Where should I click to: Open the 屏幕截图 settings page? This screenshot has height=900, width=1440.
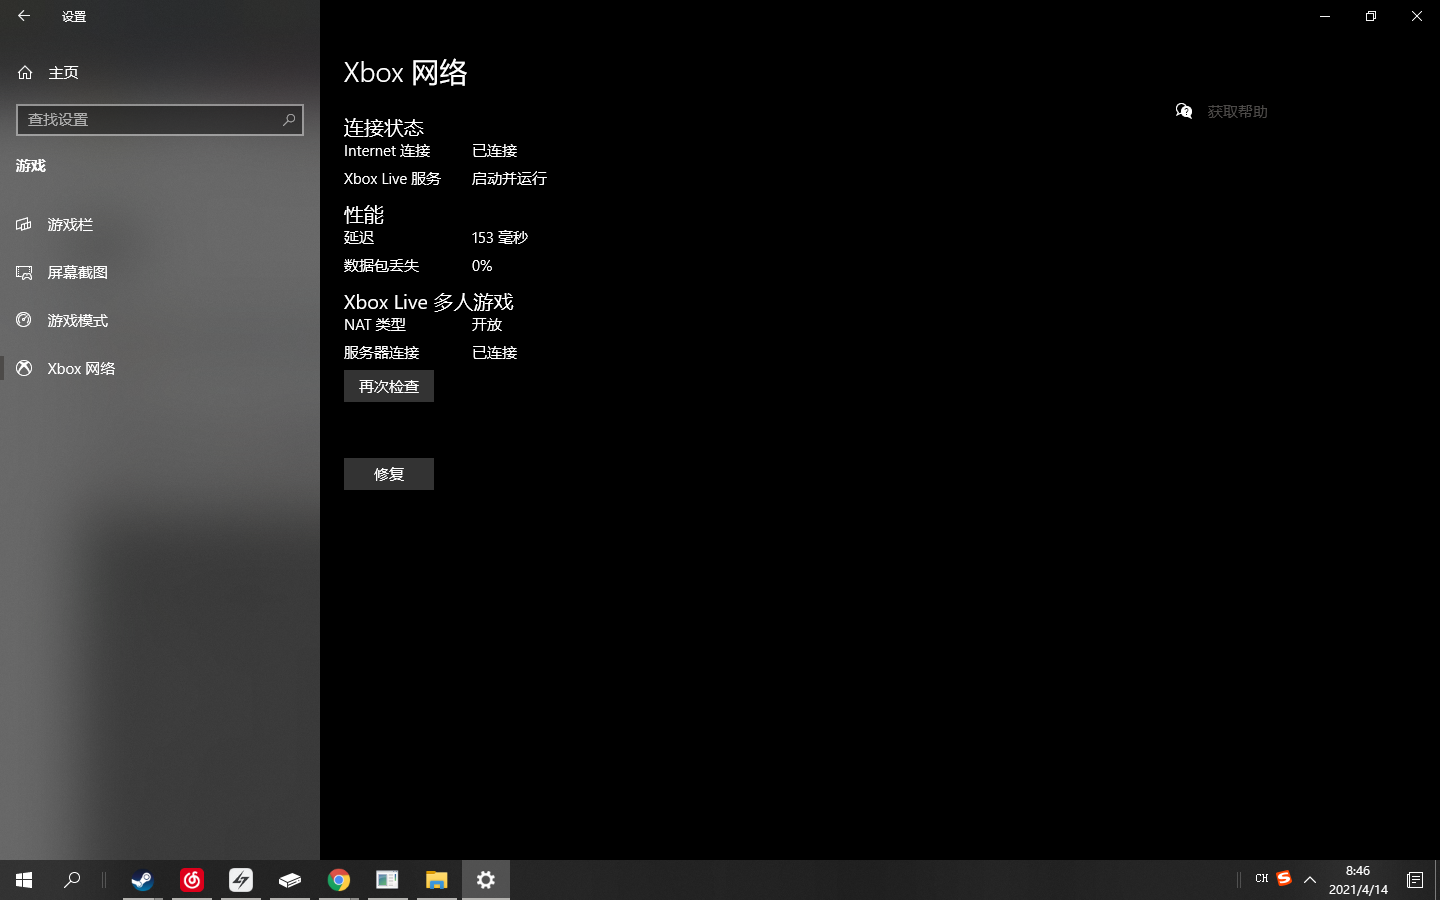pos(160,272)
